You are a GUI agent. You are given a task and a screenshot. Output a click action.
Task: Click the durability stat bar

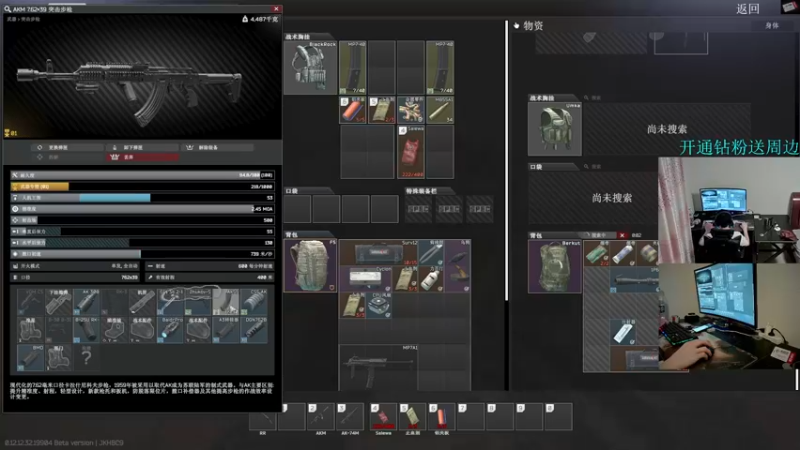coord(142,175)
